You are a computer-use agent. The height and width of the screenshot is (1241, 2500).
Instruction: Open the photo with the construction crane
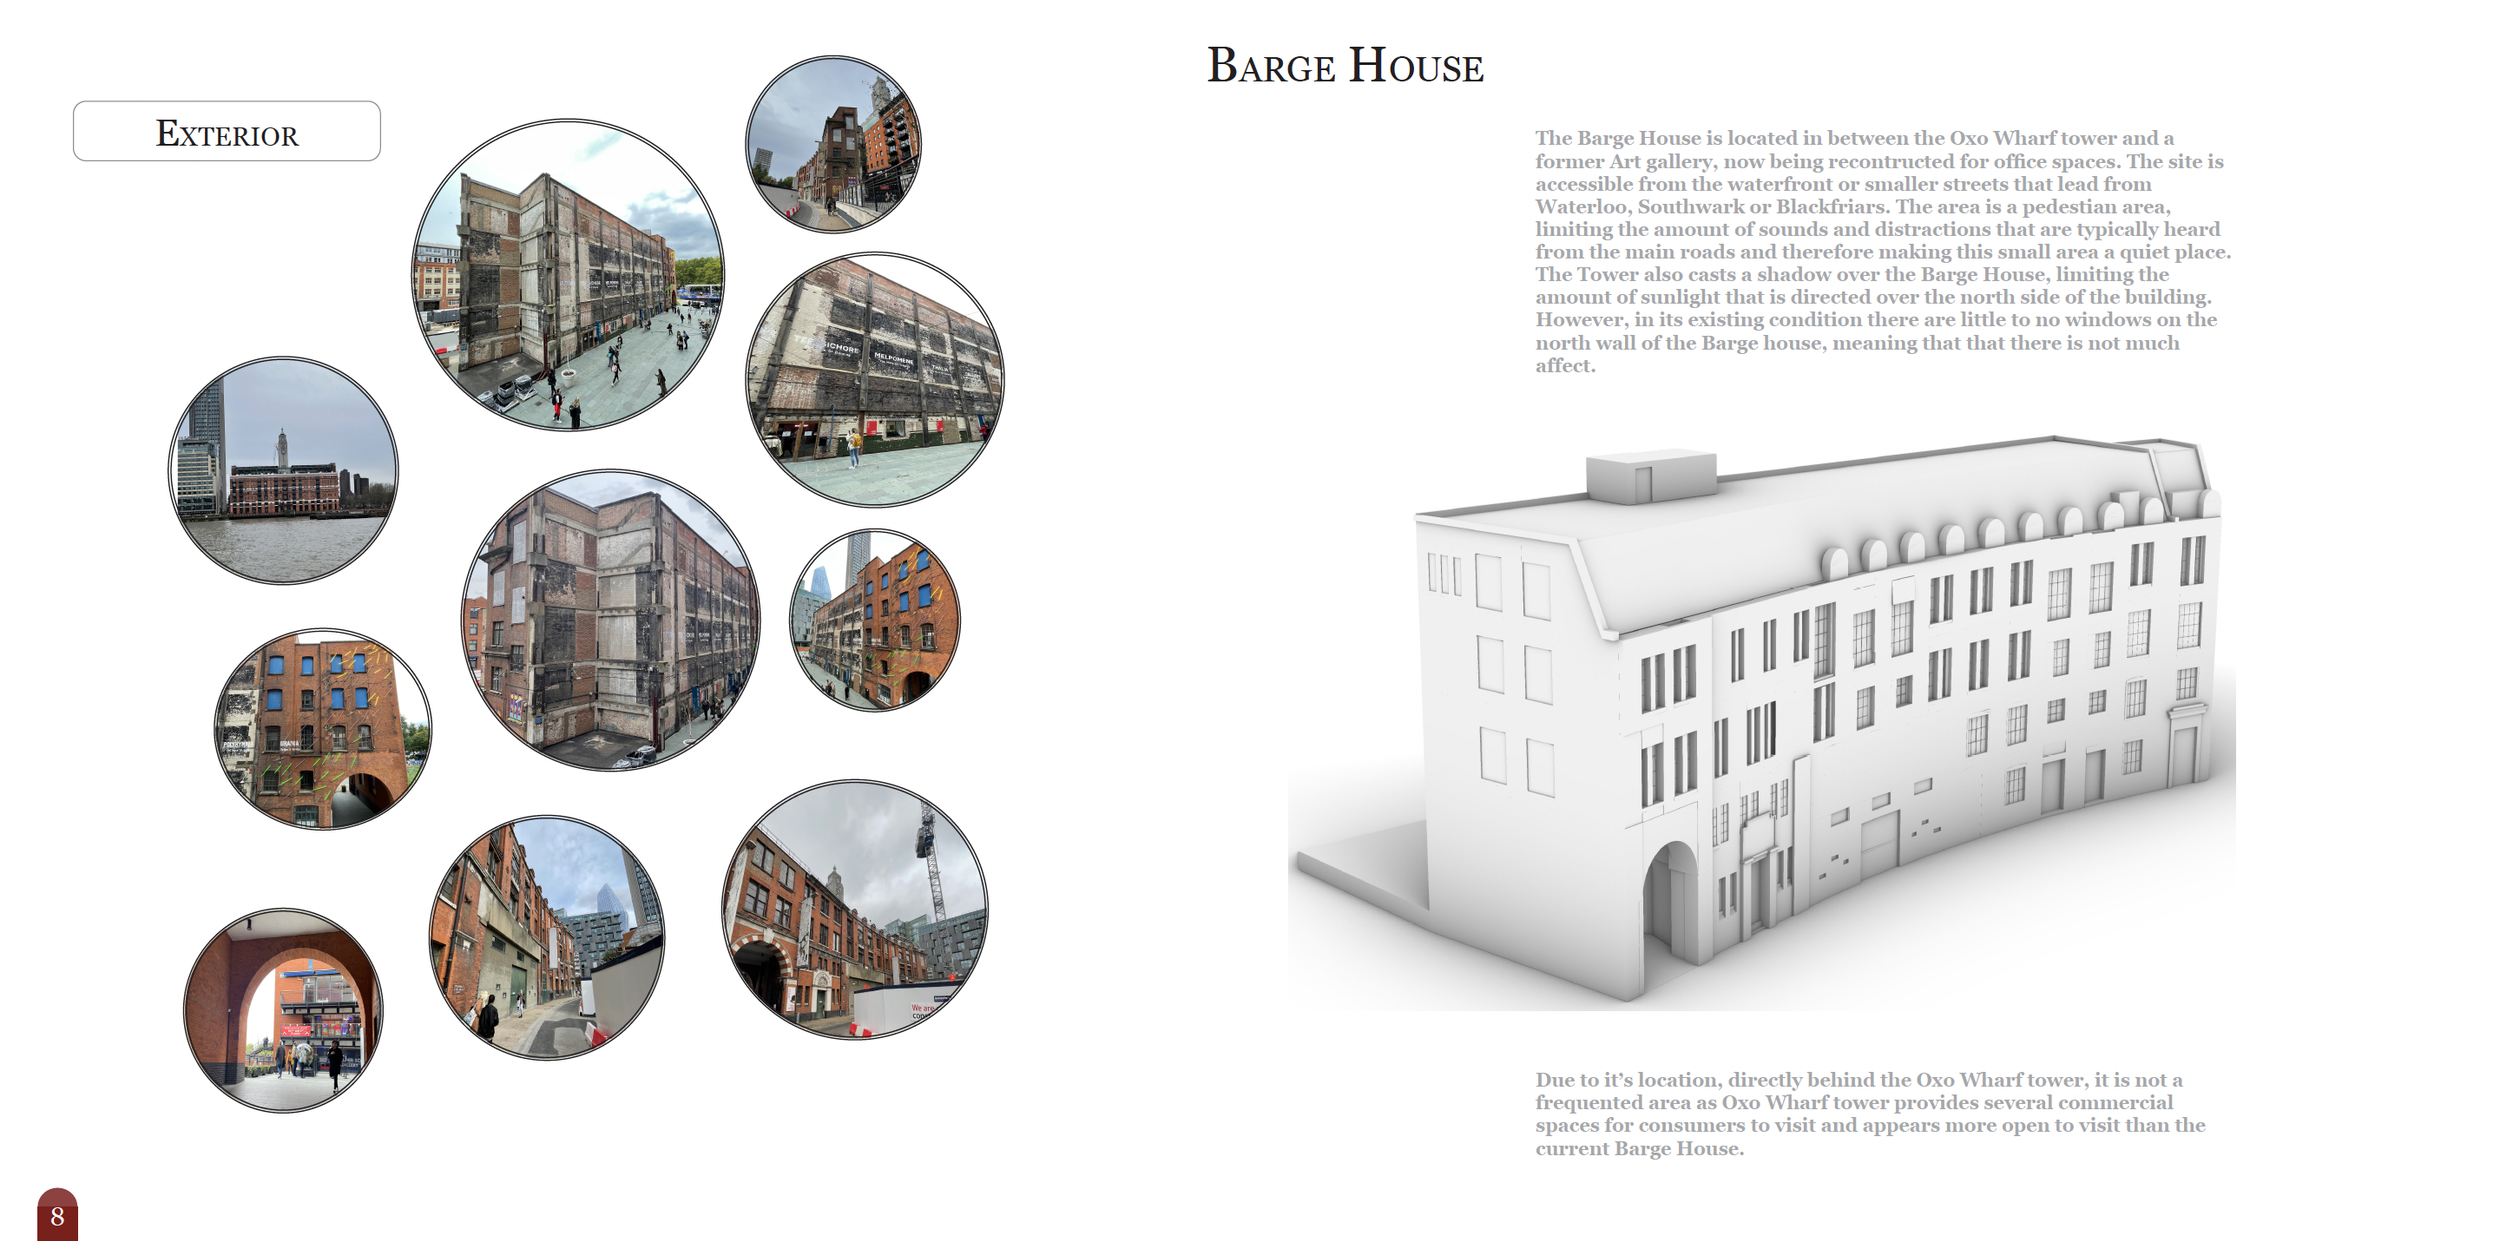855,910
